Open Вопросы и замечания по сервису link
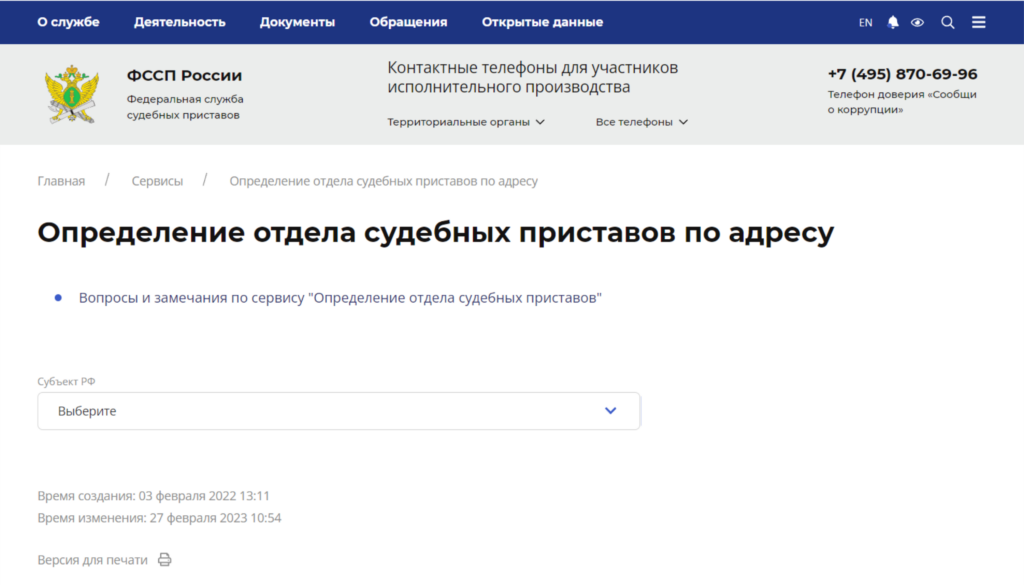The width and height of the screenshot is (1024, 585). coord(340,298)
